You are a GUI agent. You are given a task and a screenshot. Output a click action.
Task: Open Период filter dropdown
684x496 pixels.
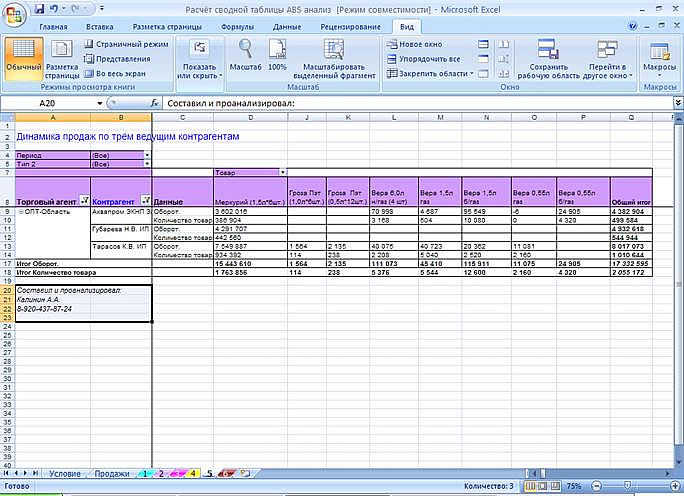(147, 155)
